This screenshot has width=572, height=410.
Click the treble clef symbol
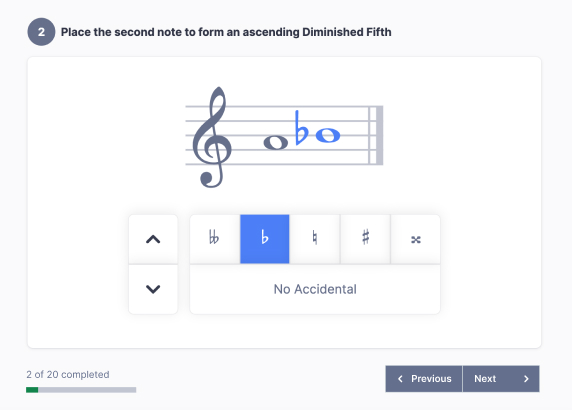tap(212, 137)
